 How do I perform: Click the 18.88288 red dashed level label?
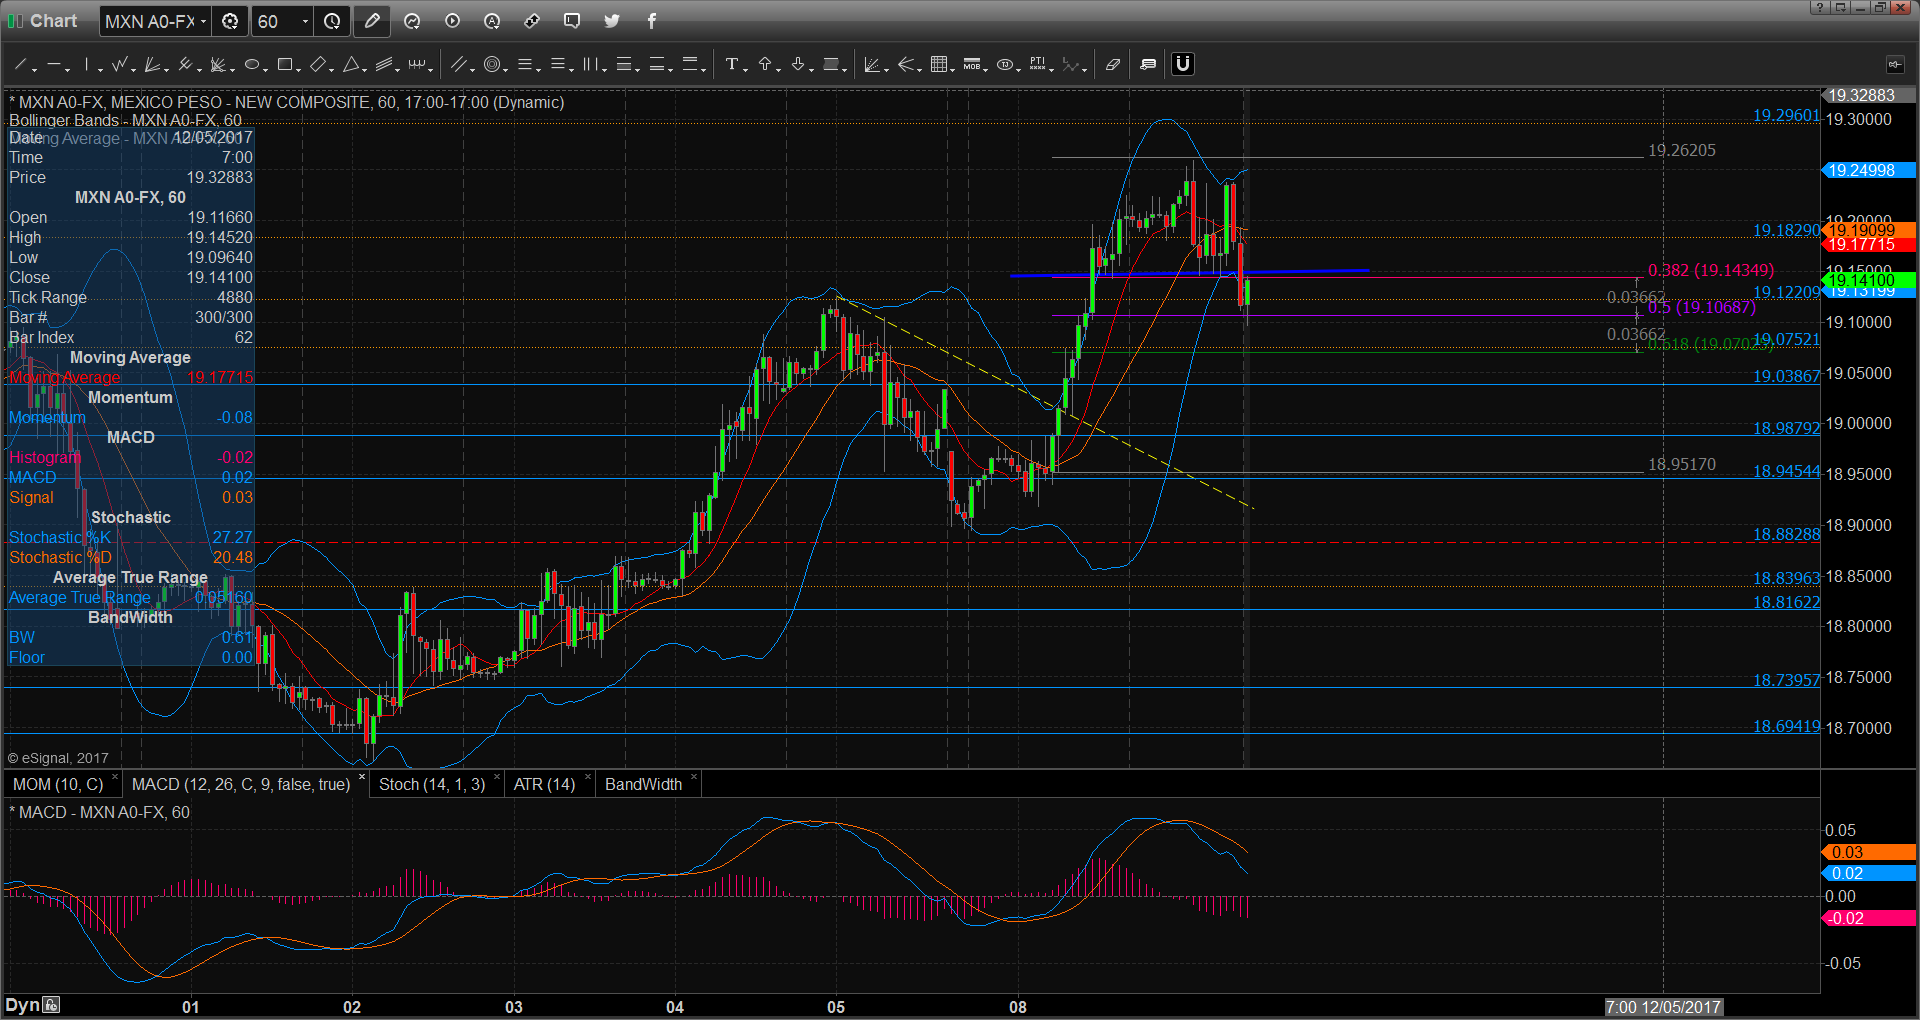1786,534
